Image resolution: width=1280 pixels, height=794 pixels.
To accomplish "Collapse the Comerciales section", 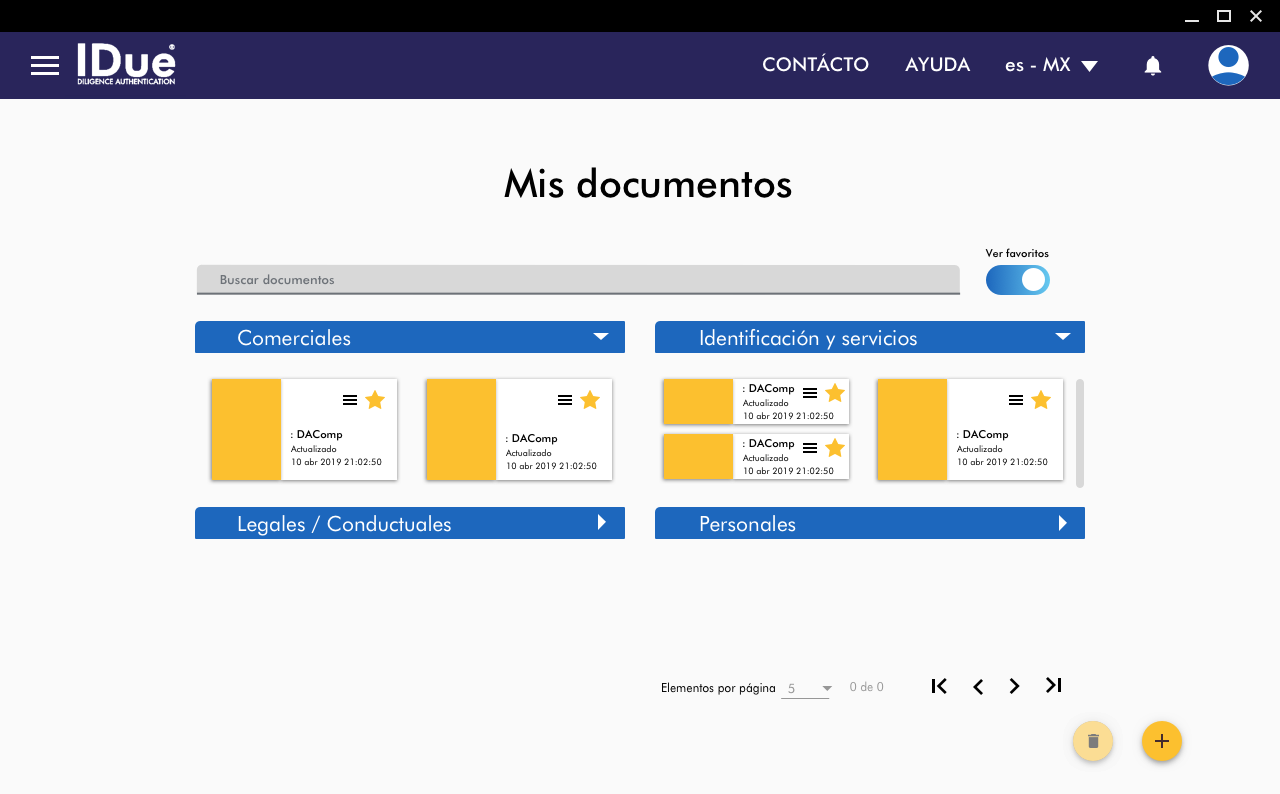I will click(600, 337).
